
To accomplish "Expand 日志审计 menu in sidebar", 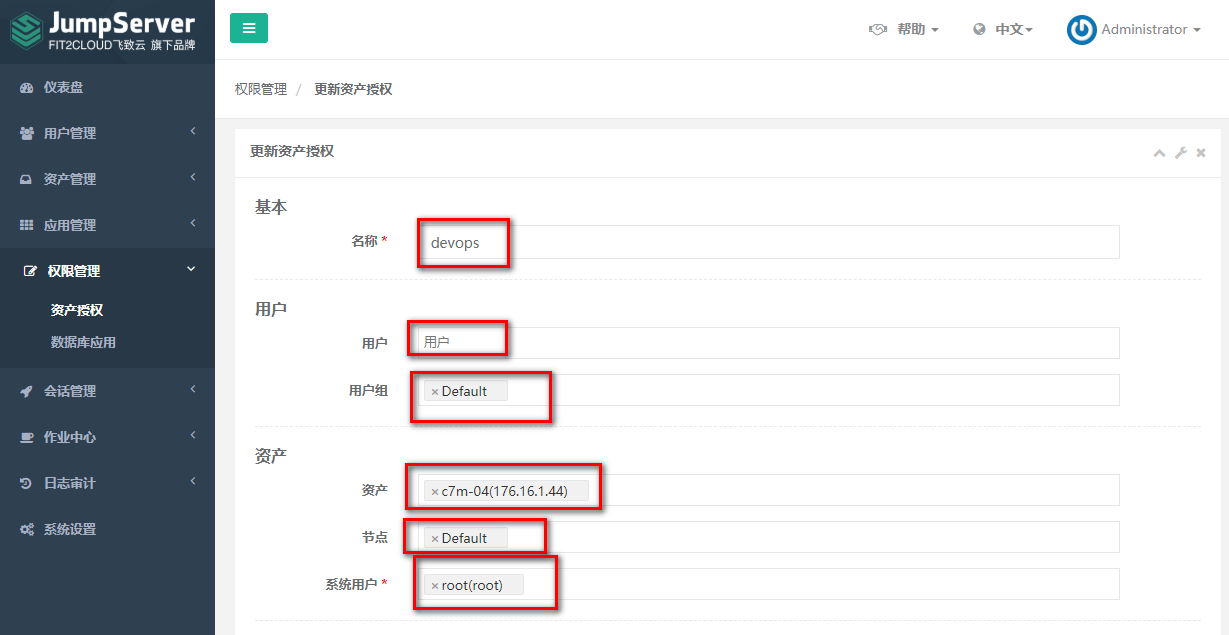I will 107,483.
